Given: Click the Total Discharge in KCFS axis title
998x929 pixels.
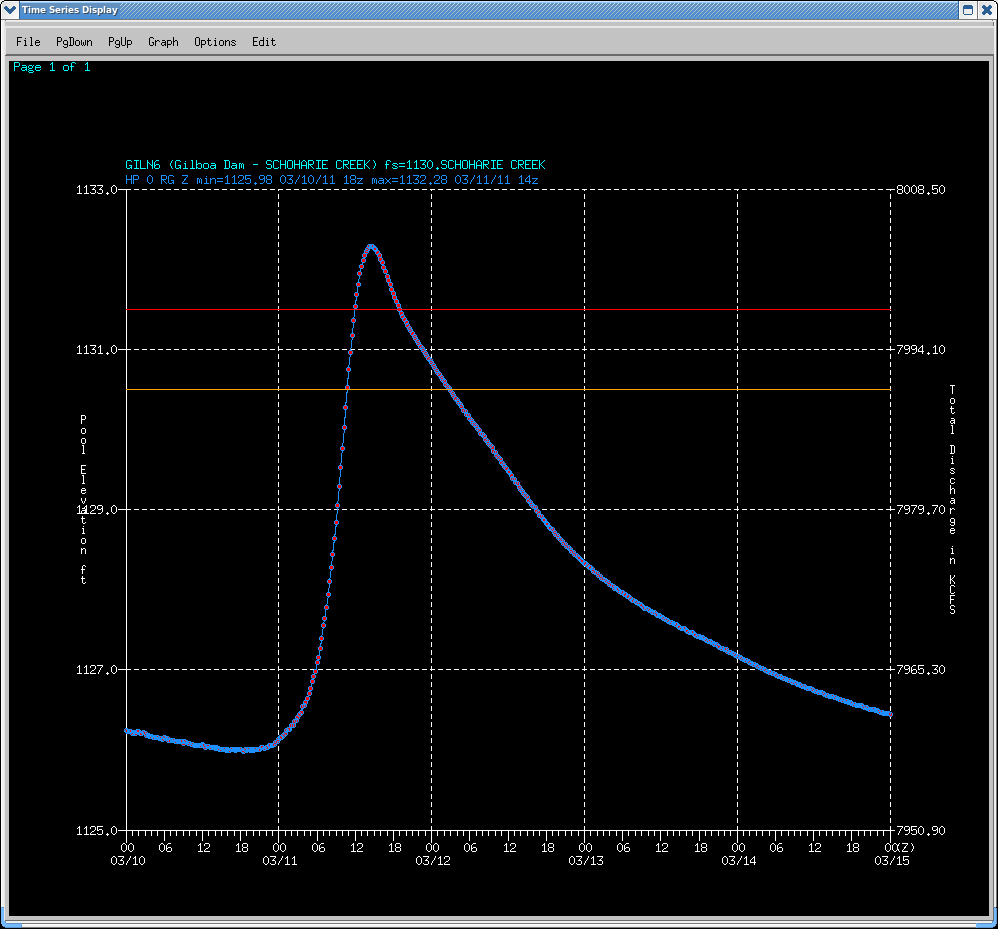Looking at the screenshot, I should click(952, 499).
